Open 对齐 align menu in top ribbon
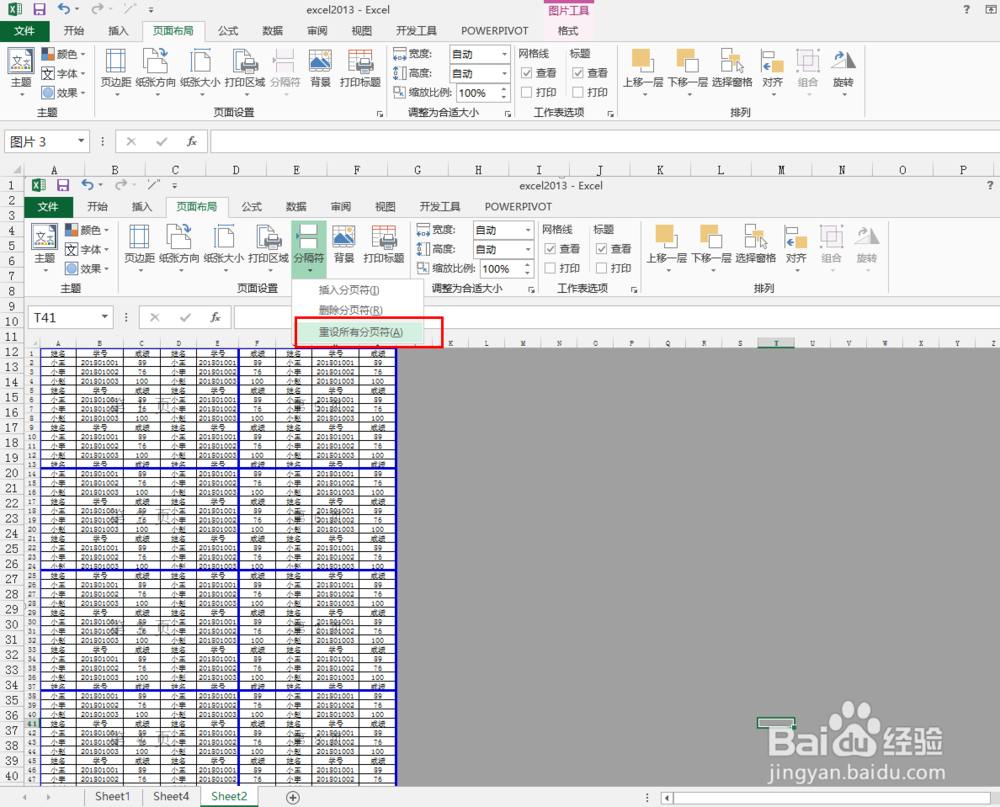 [772, 71]
